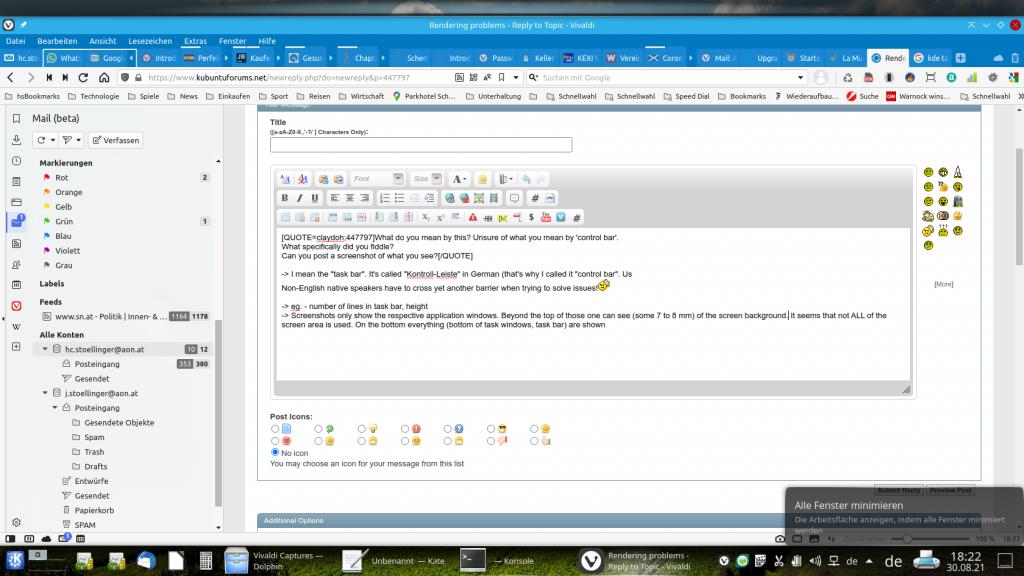Click the undo arrow in editor toolbar
The image size is (1024, 576).
pyautogui.click(x=526, y=179)
